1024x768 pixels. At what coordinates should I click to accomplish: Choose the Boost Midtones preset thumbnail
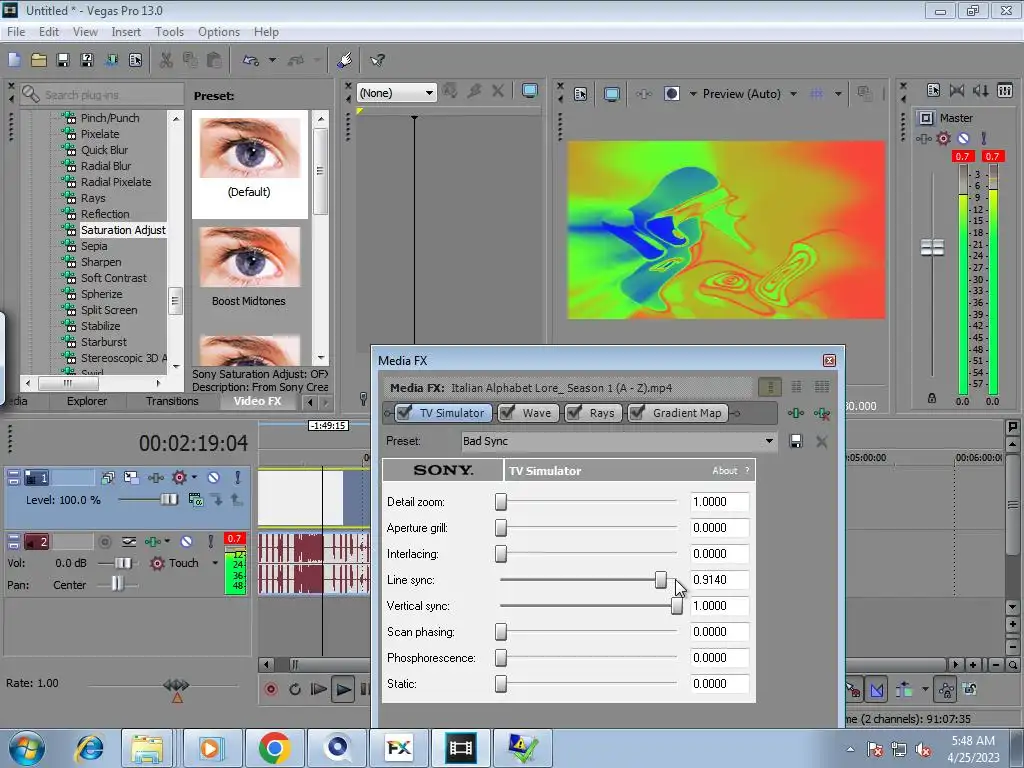point(249,257)
